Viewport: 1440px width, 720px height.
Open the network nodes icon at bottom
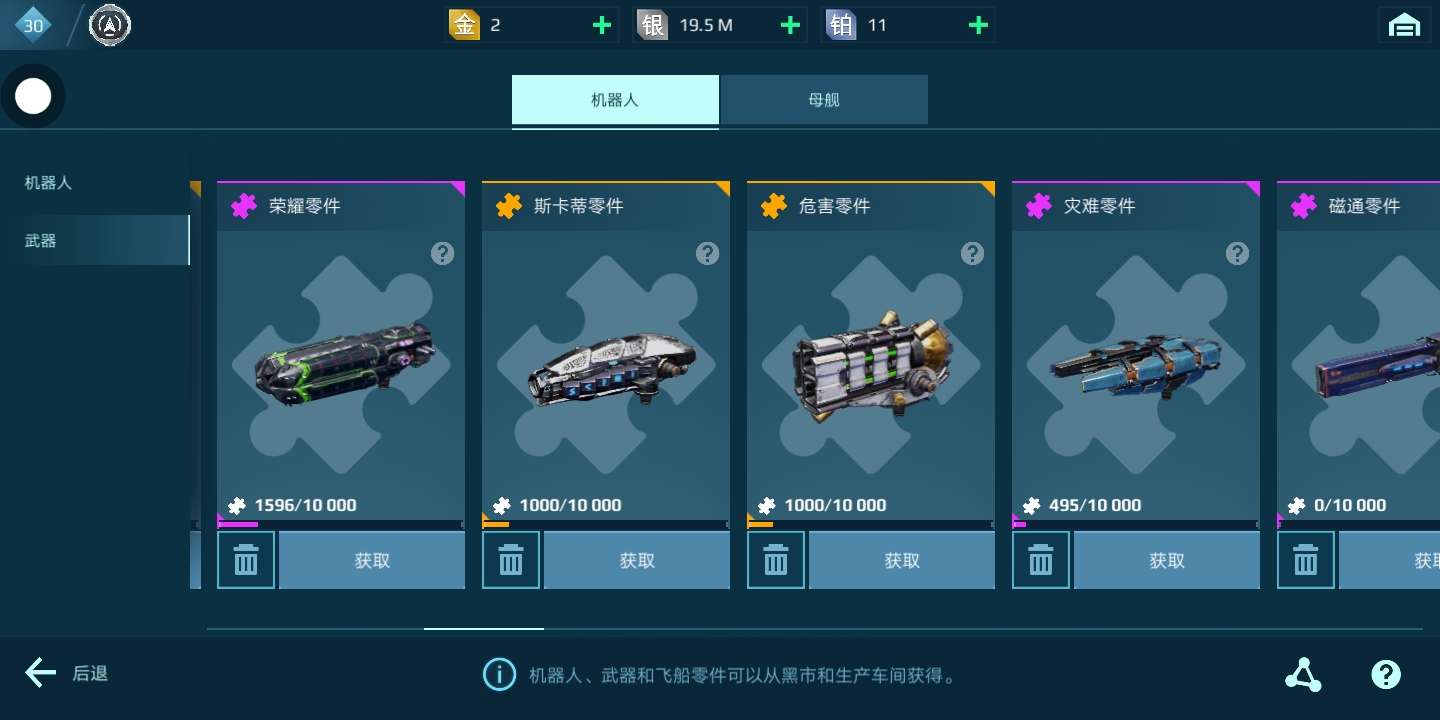1303,675
